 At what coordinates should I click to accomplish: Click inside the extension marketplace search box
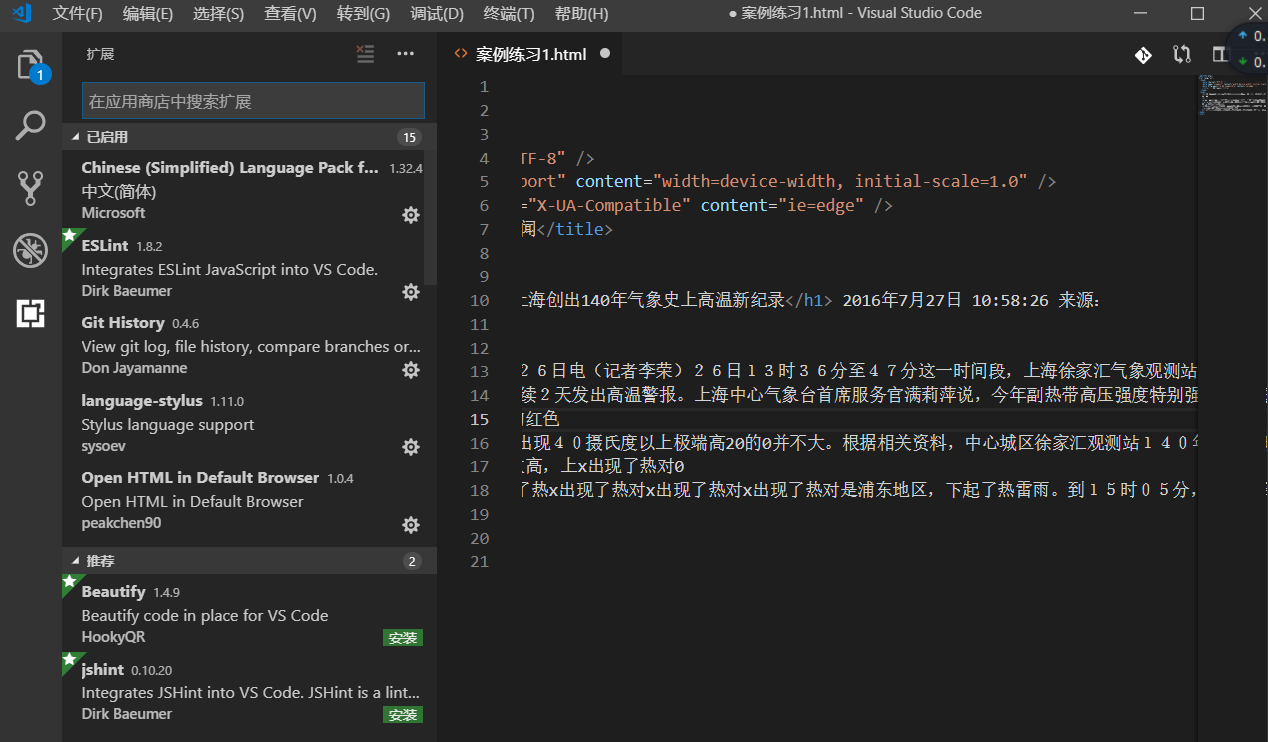[x=252, y=100]
